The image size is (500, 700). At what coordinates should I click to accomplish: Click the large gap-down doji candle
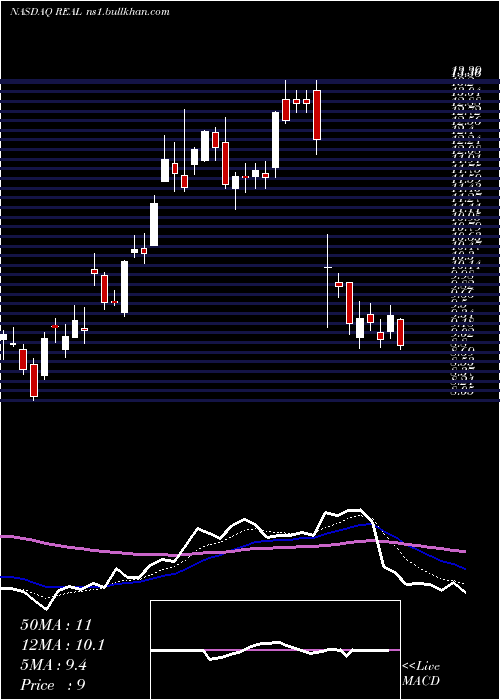pyautogui.click(x=328, y=280)
